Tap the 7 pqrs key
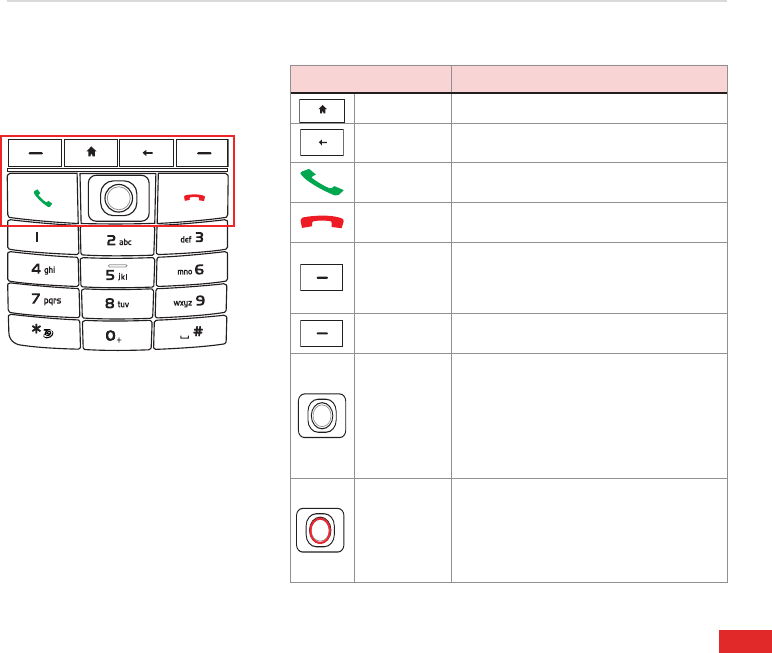The image size is (772, 653). 44,299
